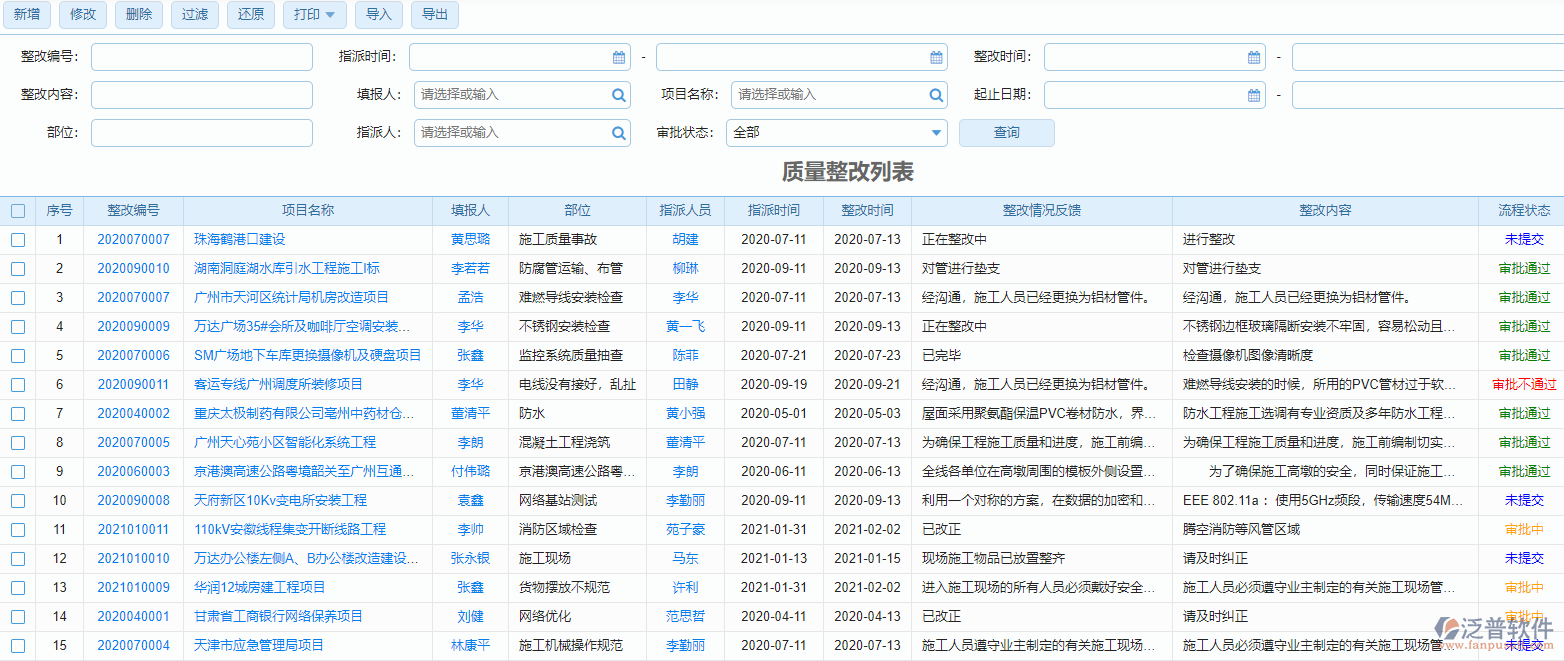Toggle the select-all checkbox in table header

[17, 210]
